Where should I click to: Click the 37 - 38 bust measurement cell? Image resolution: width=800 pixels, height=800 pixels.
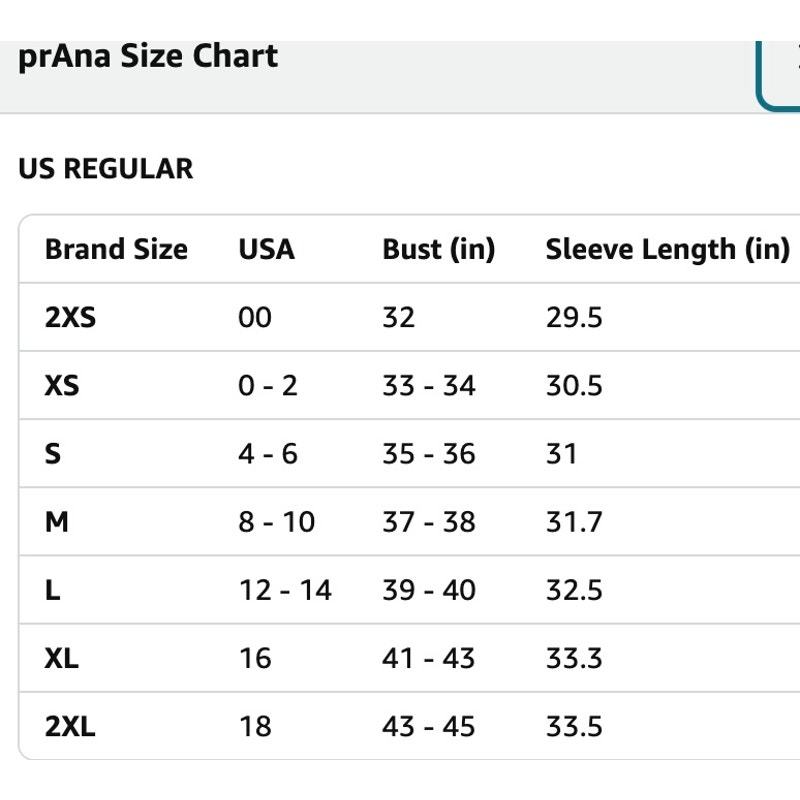(429, 522)
